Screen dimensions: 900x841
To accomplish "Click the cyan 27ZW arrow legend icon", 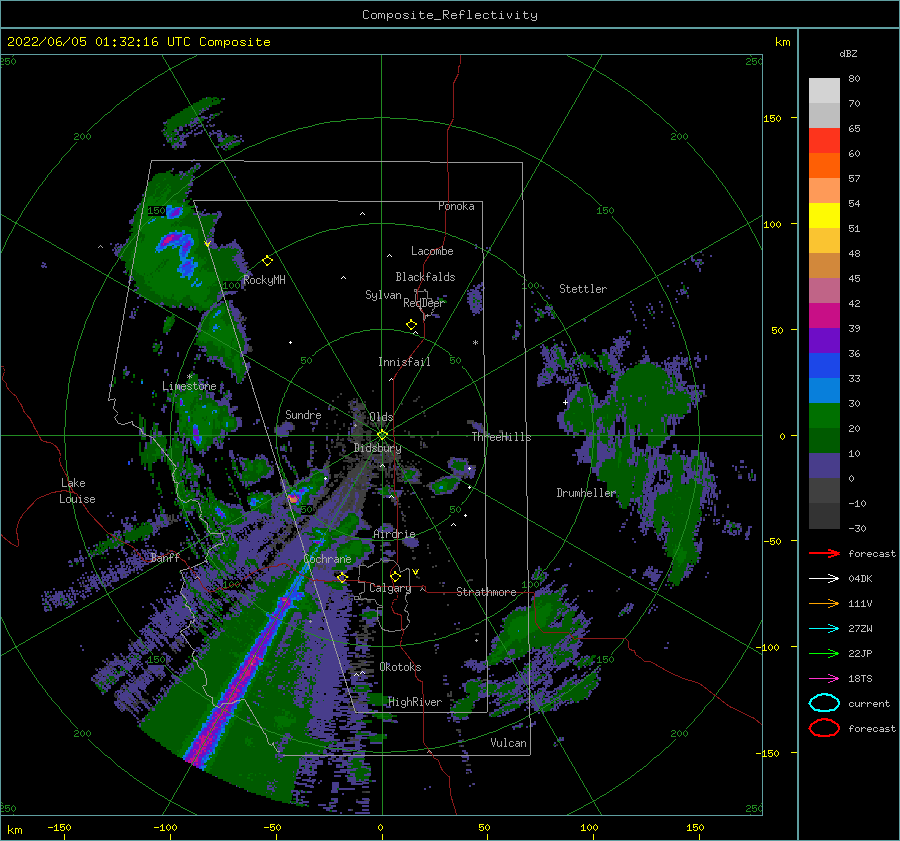I will coord(825,629).
